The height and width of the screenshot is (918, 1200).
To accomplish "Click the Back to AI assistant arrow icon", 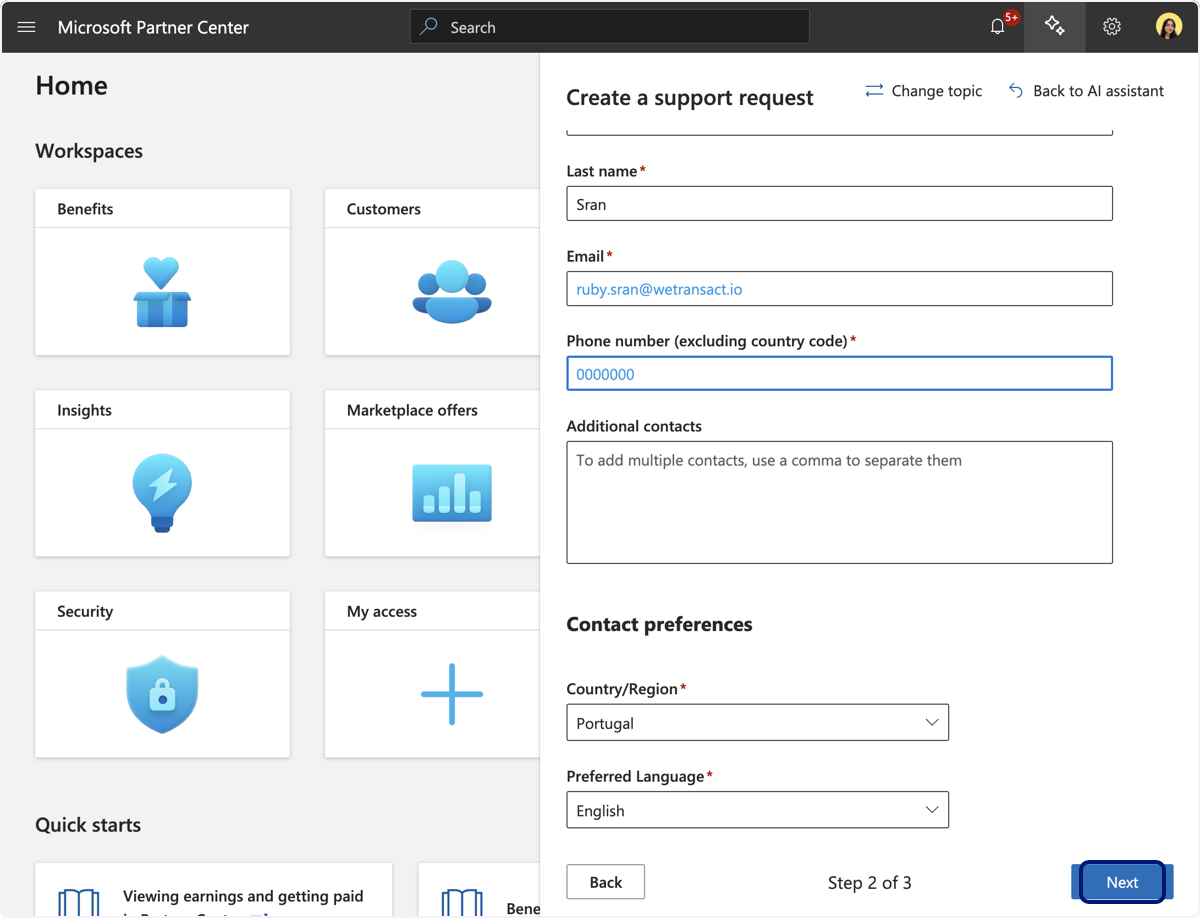I will 1016,91.
